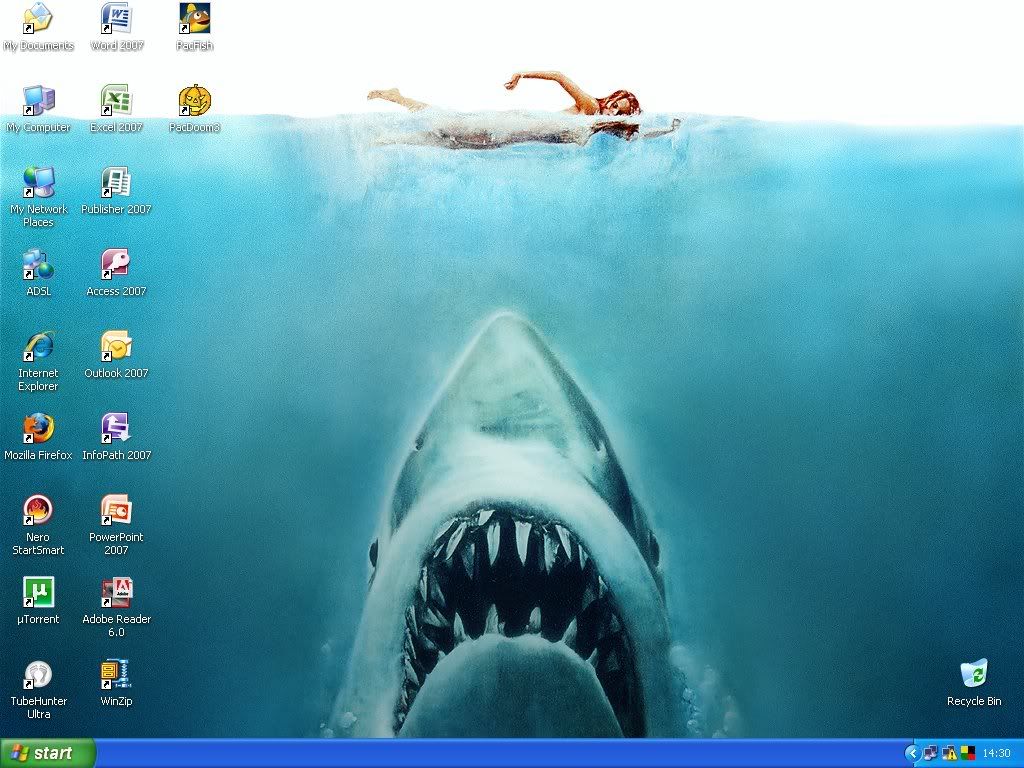Select the Access 2007 icon
The height and width of the screenshot is (768, 1024).
pyautogui.click(x=116, y=265)
